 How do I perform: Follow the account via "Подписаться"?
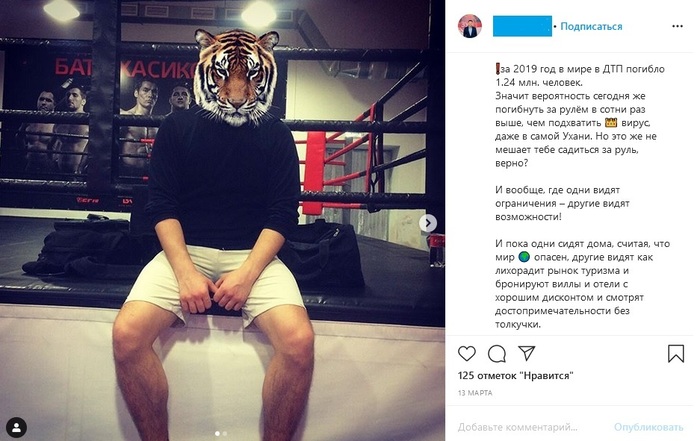click(591, 26)
